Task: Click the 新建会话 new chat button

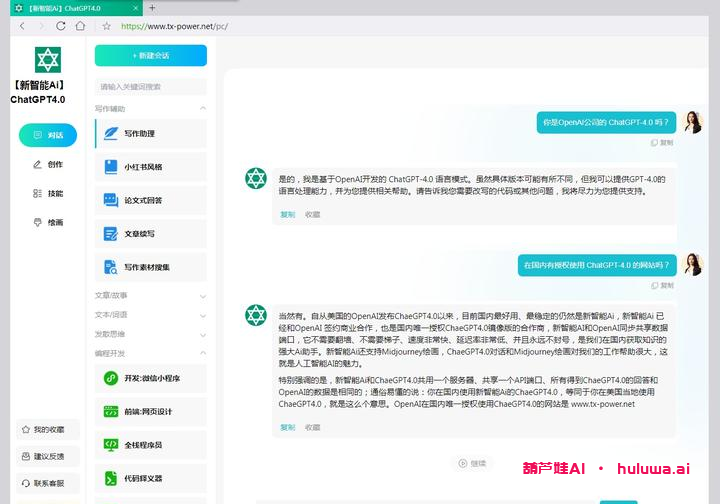Action: [x=151, y=56]
